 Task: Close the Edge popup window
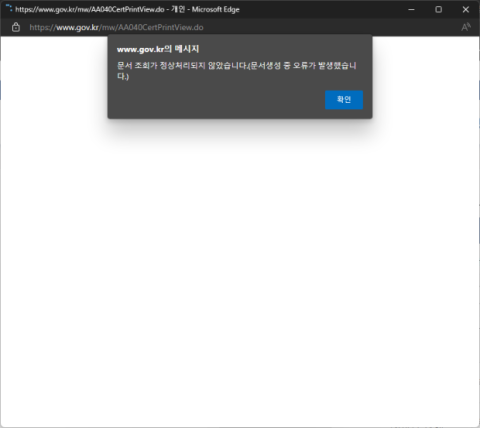click(466, 9)
